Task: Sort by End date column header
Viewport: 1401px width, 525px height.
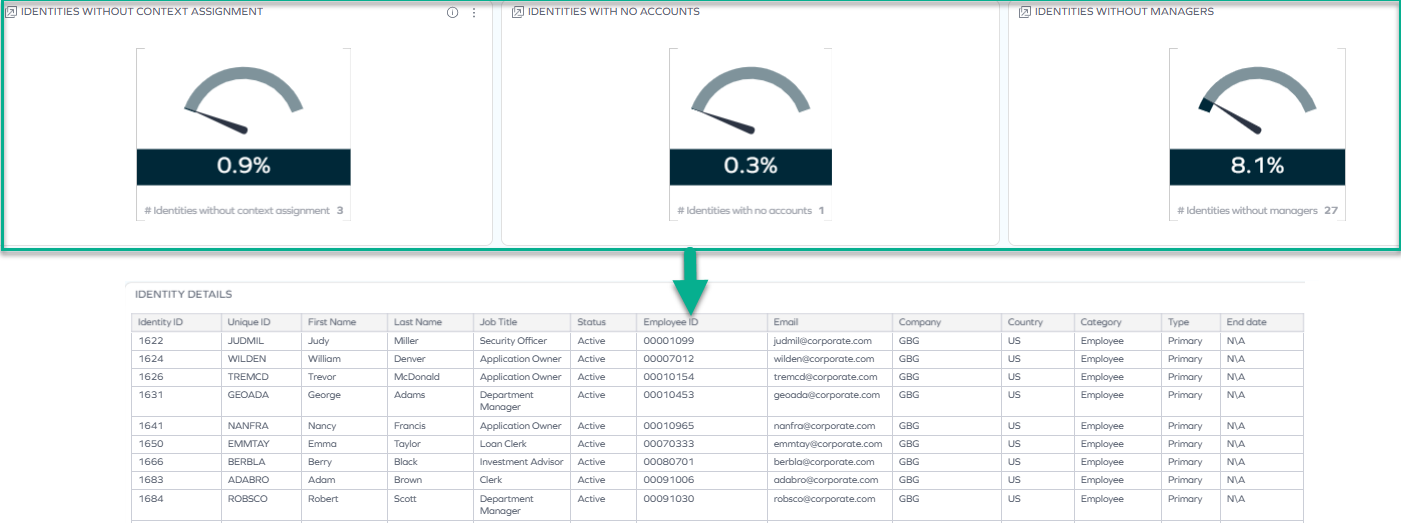Action: (1262, 322)
